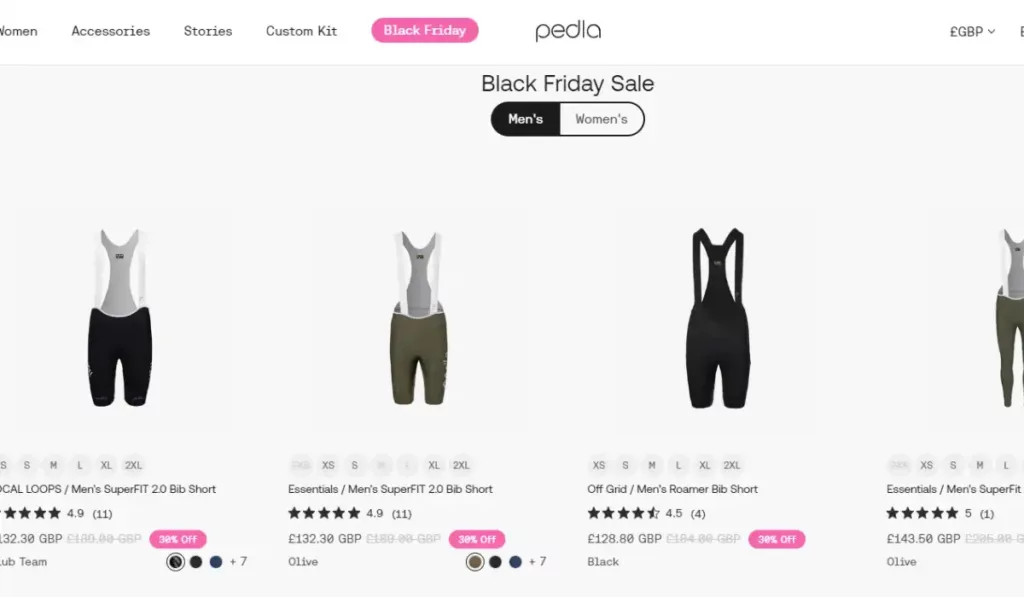The image size is (1024, 597).
Task: Choose size XS on Off Grid Roamer short
Action: click(599, 465)
